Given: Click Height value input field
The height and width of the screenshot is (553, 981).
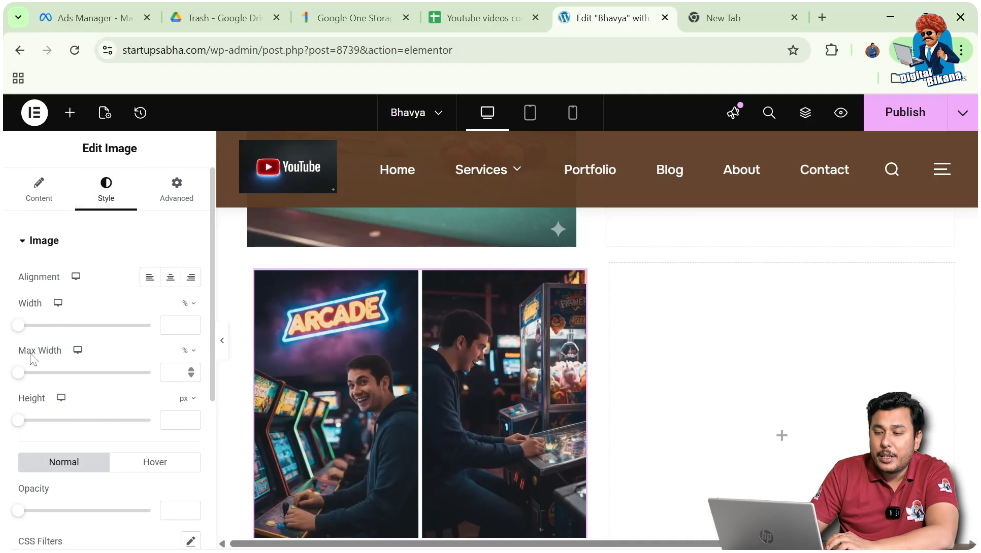Looking at the screenshot, I should [180, 420].
